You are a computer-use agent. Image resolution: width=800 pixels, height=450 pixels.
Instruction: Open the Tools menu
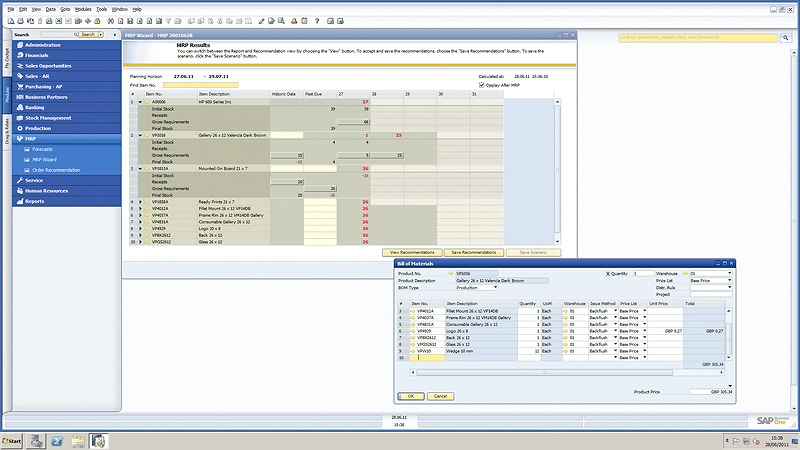(102, 9)
